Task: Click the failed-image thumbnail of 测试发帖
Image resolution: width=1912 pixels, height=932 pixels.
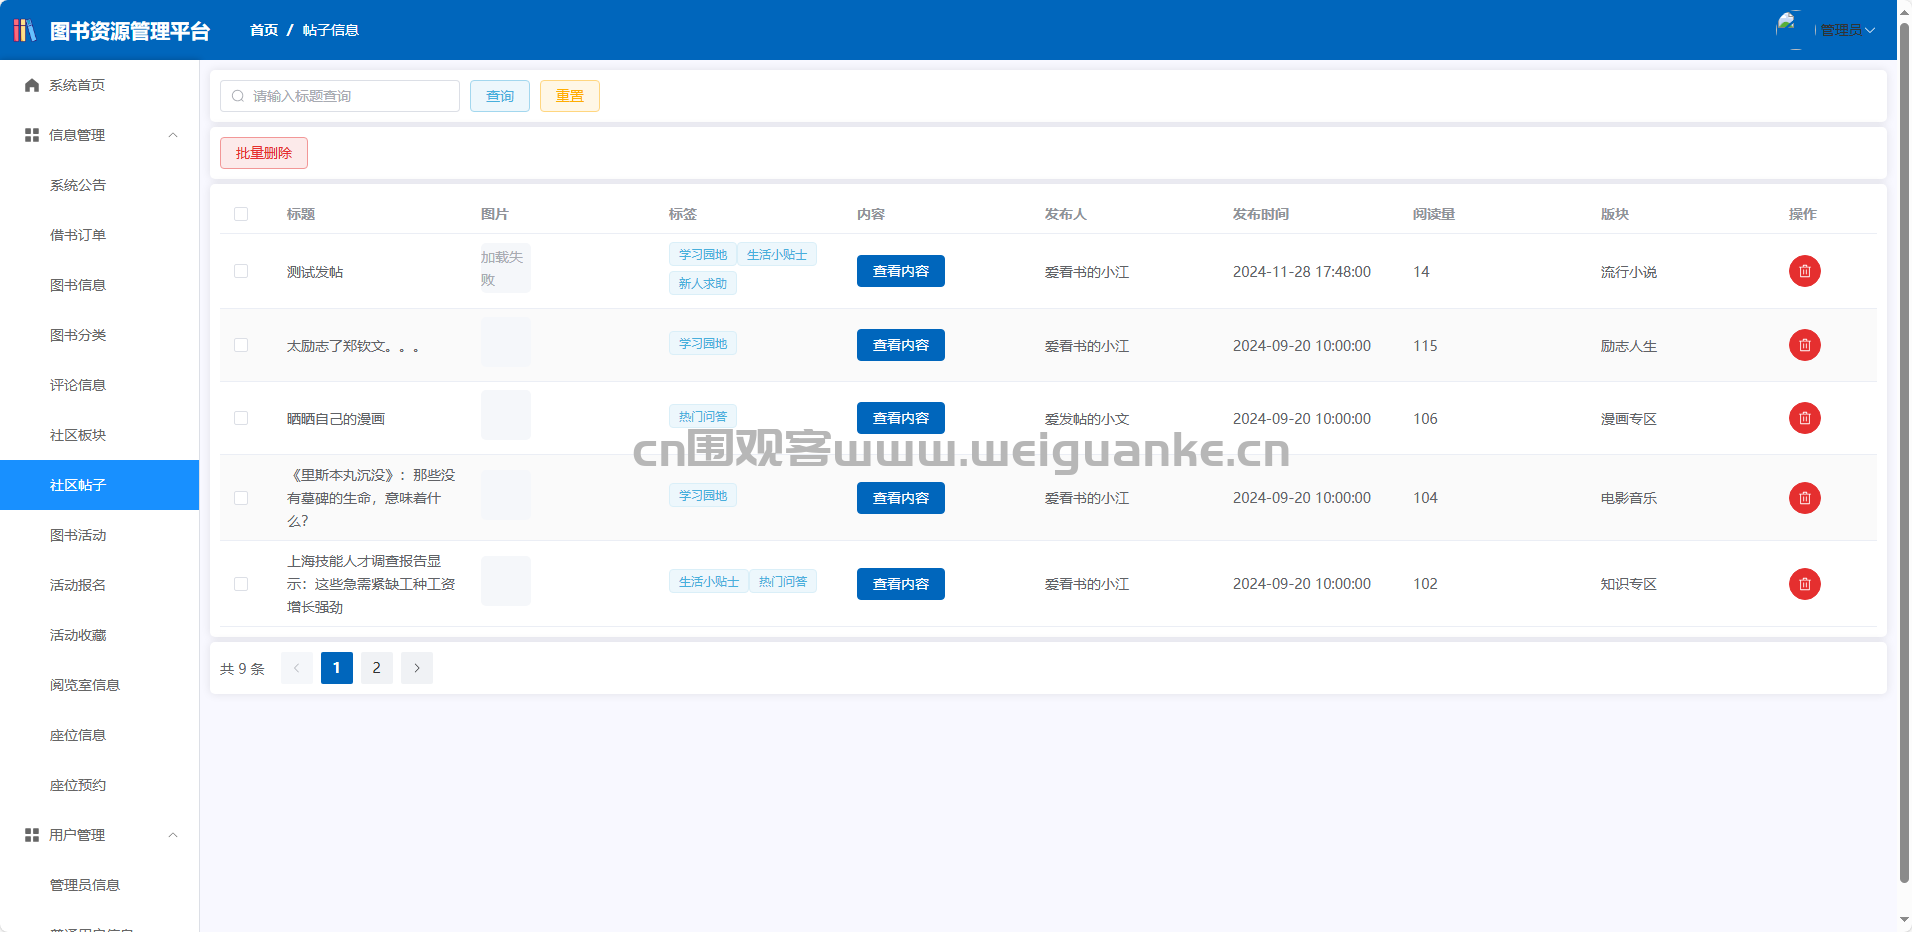Action: [x=506, y=268]
